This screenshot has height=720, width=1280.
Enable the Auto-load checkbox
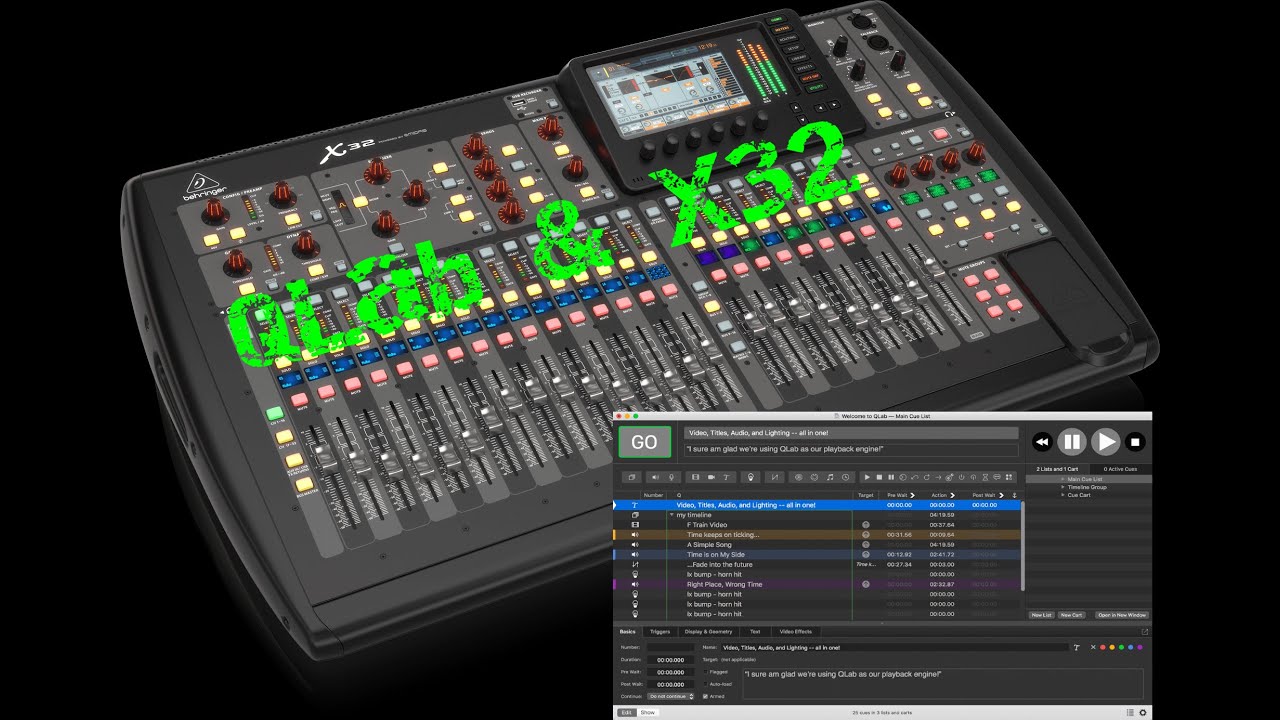click(x=705, y=684)
